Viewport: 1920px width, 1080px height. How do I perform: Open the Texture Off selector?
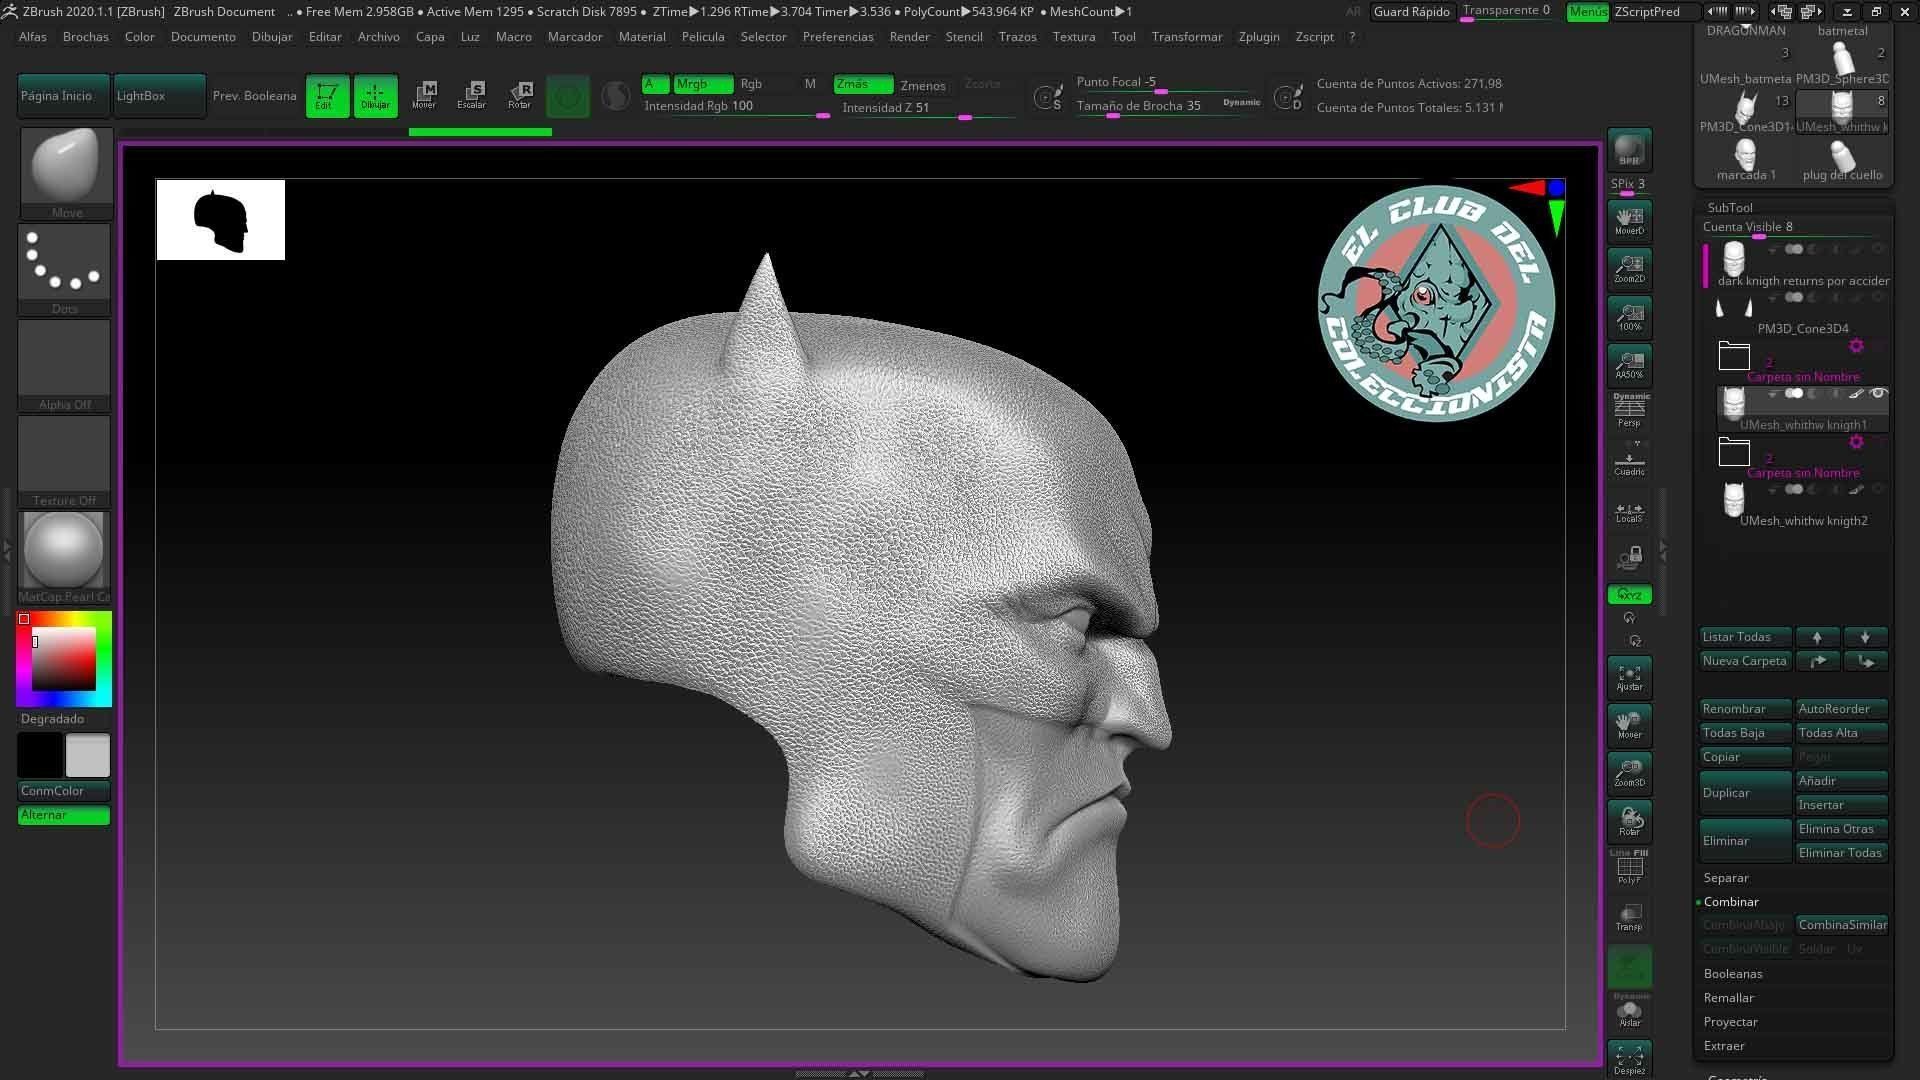[65, 460]
